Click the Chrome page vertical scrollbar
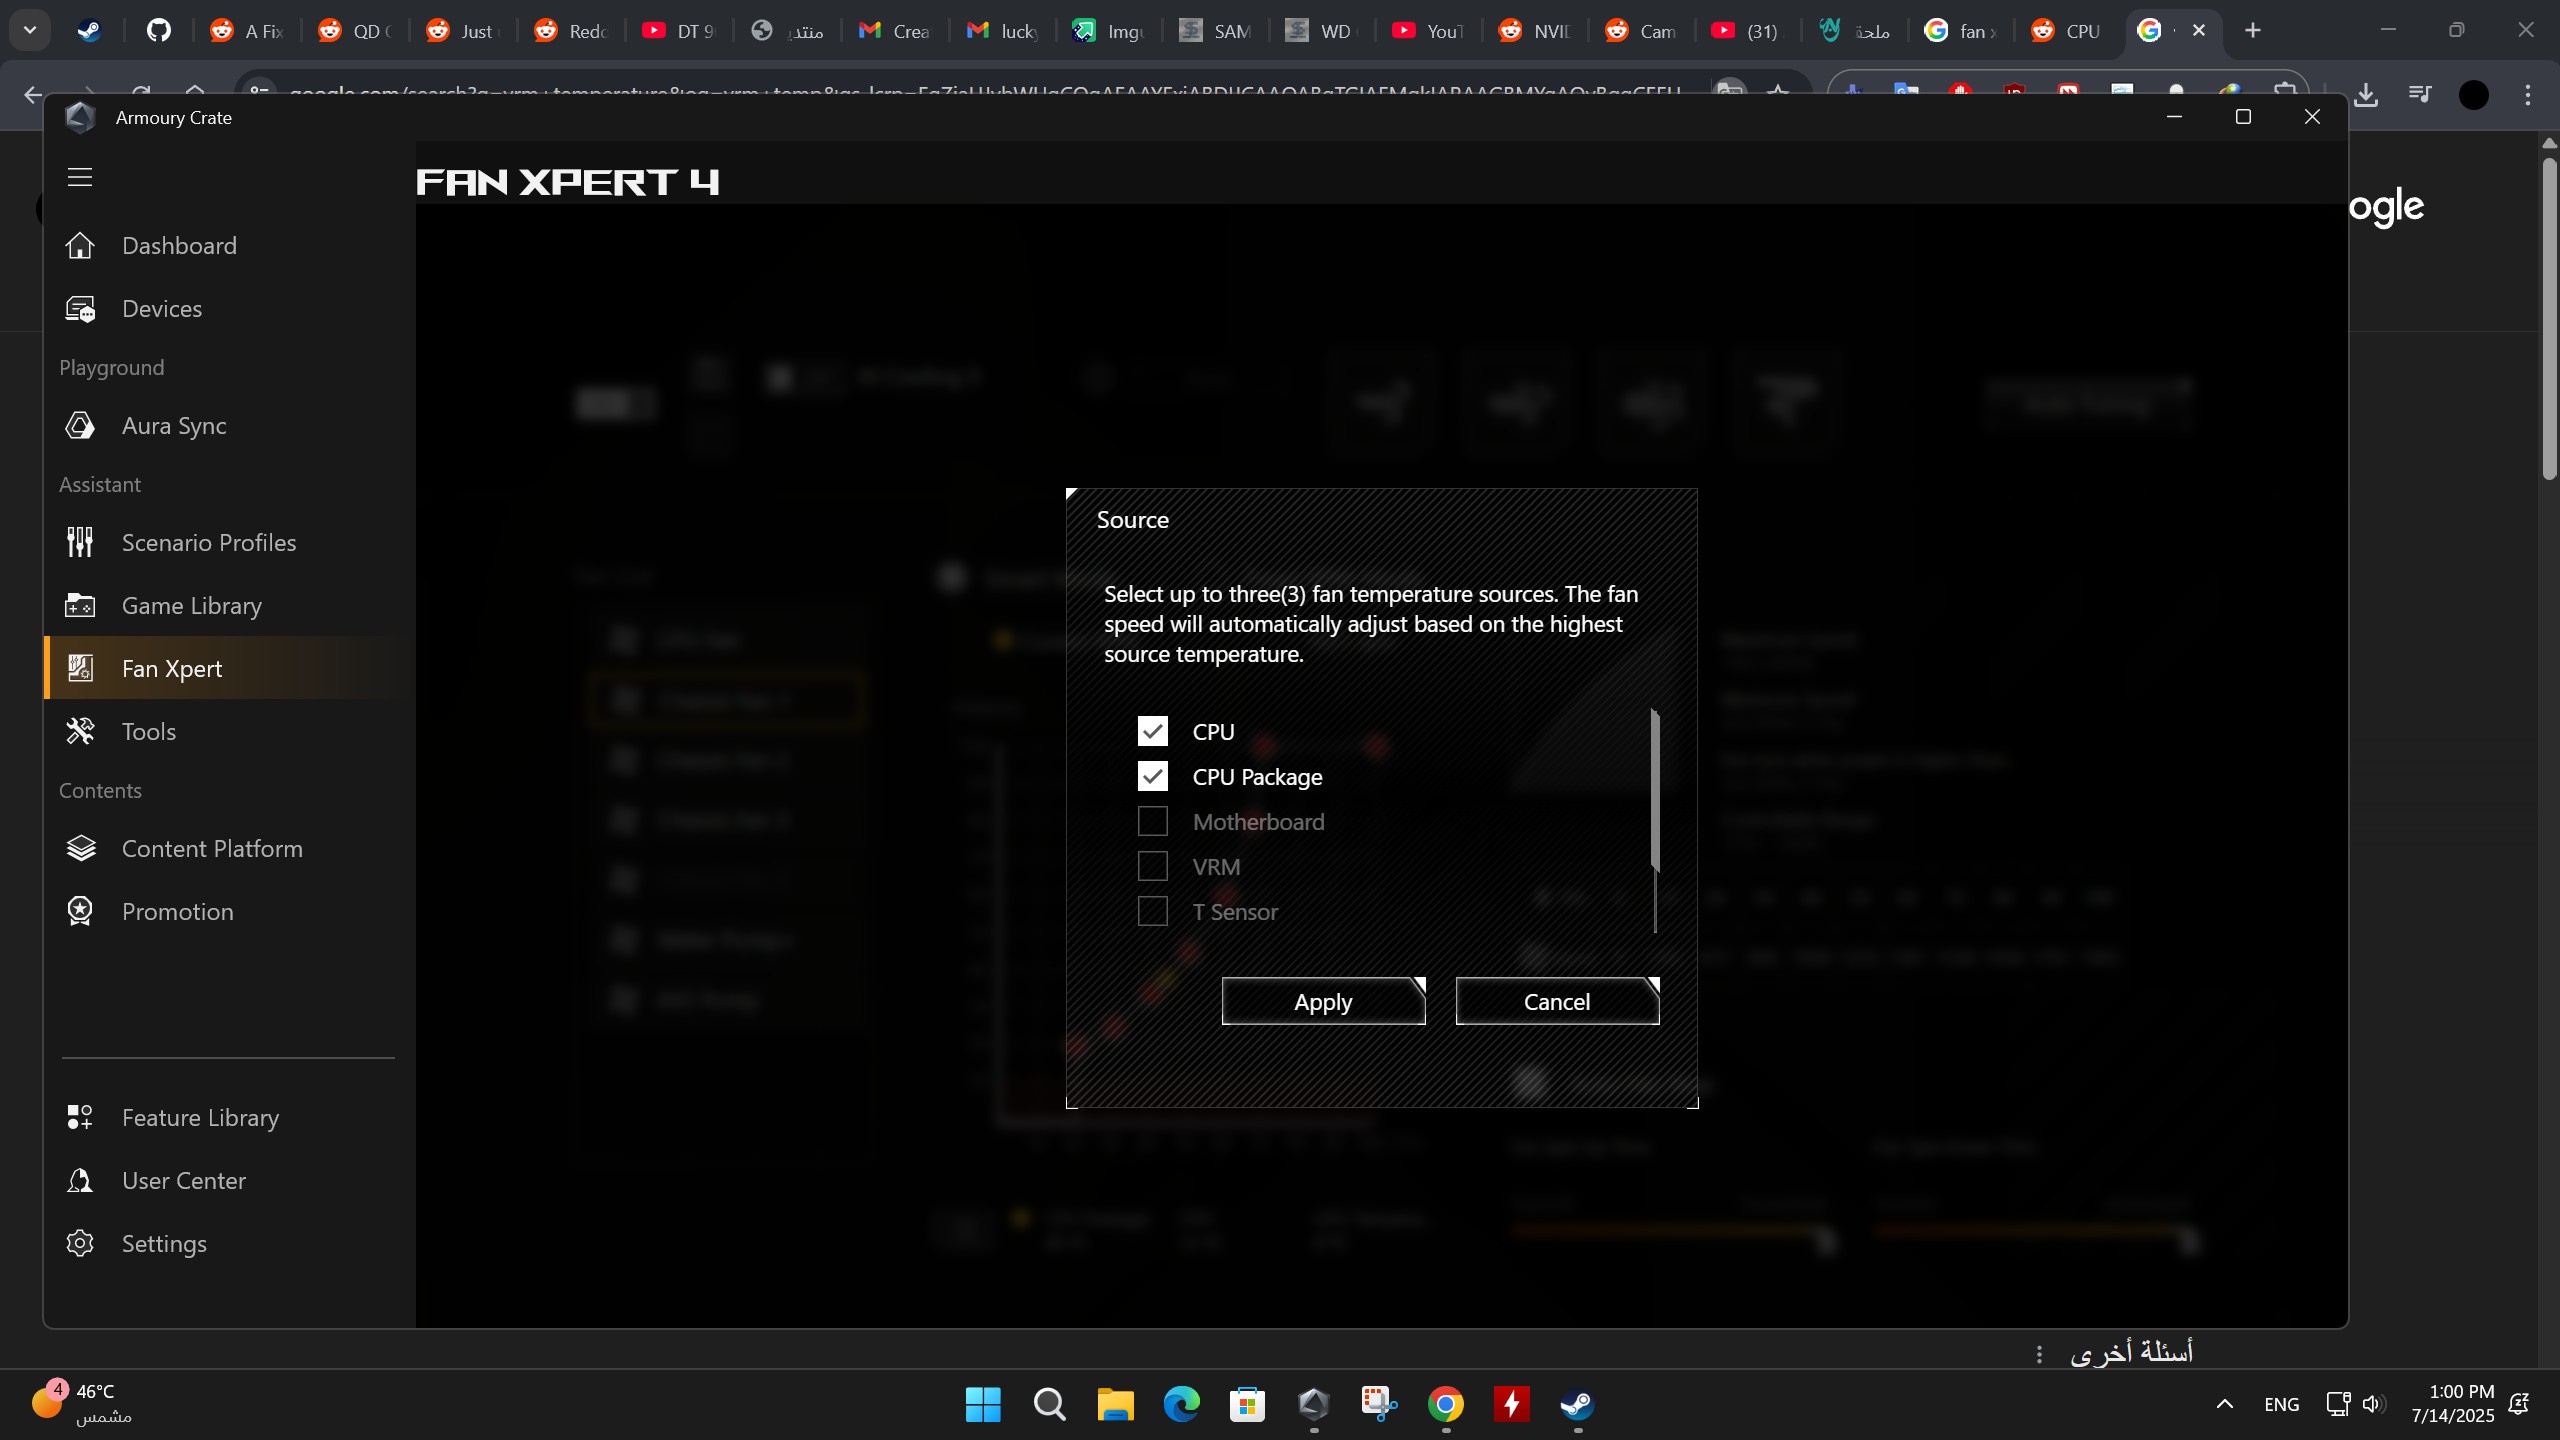This screenshot has height=1440, width=2560. [2550, 320]
